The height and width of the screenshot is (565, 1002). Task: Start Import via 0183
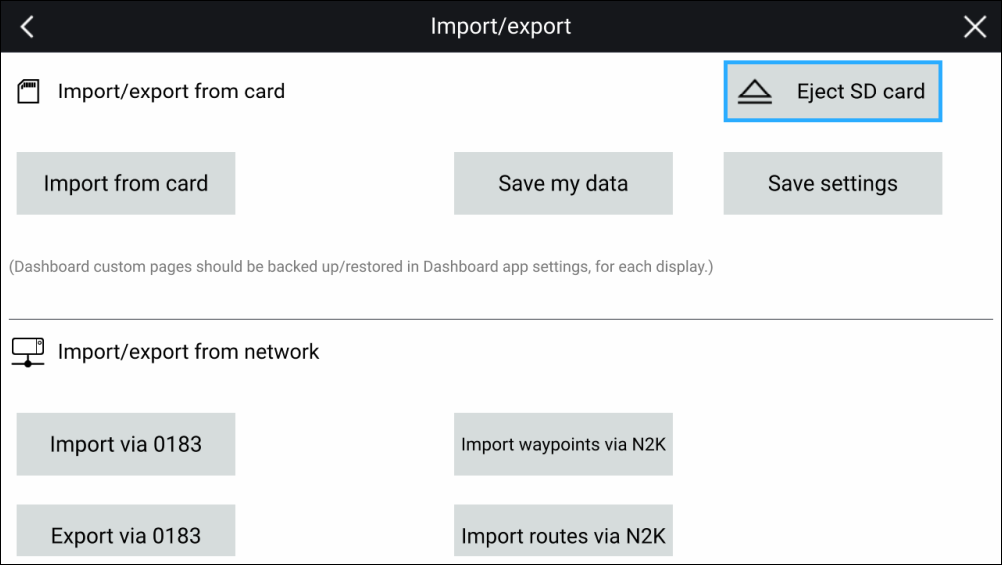pos(126,444)
